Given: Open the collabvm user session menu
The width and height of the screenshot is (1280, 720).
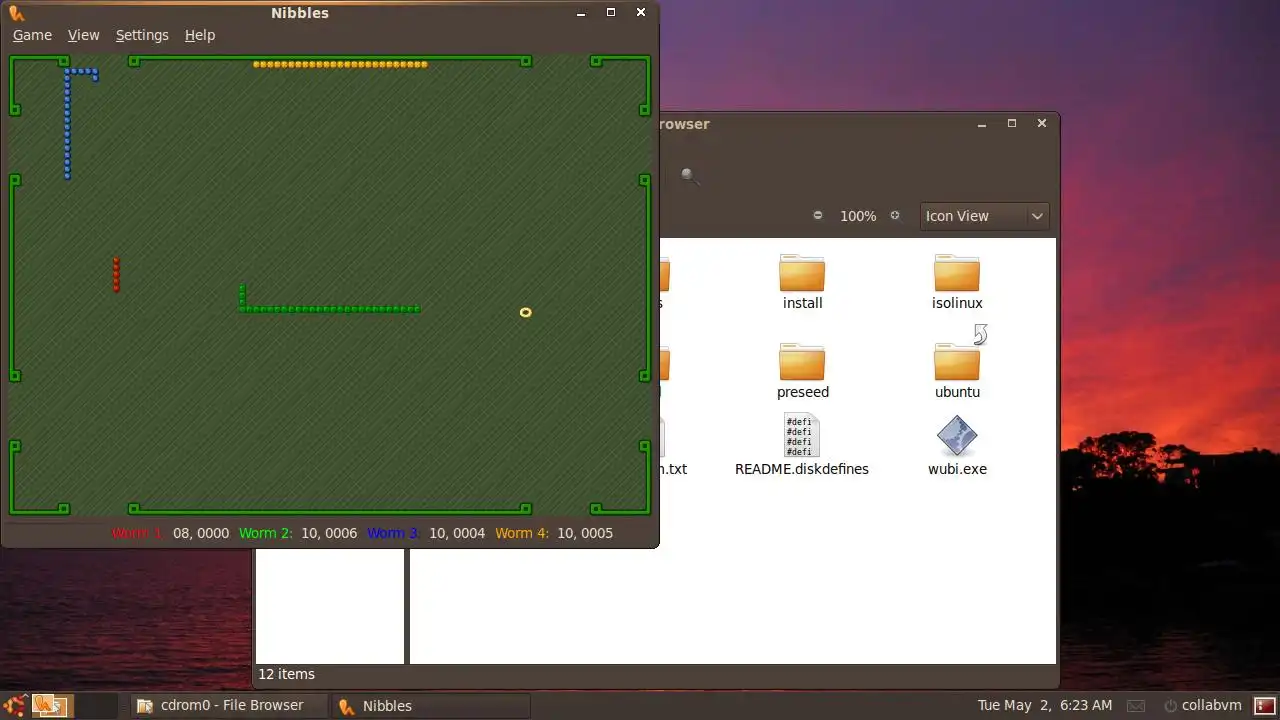Looking at the screenshot, I should click(x=1202, y=706).
